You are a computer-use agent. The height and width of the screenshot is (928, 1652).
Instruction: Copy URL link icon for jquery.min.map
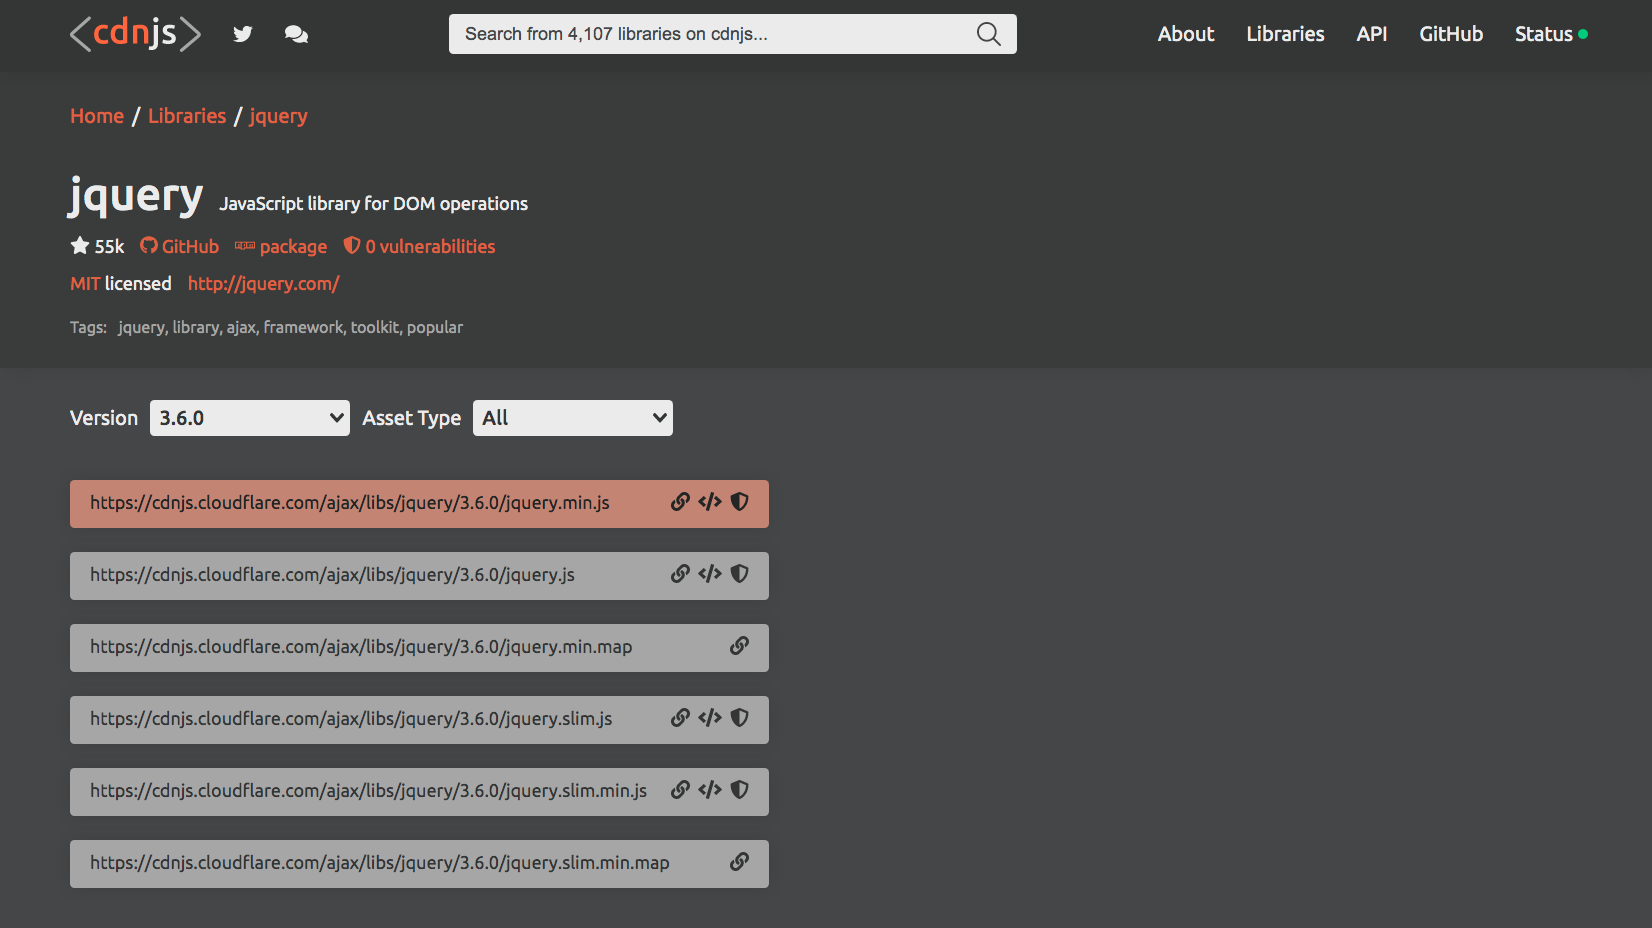point(739,646)
